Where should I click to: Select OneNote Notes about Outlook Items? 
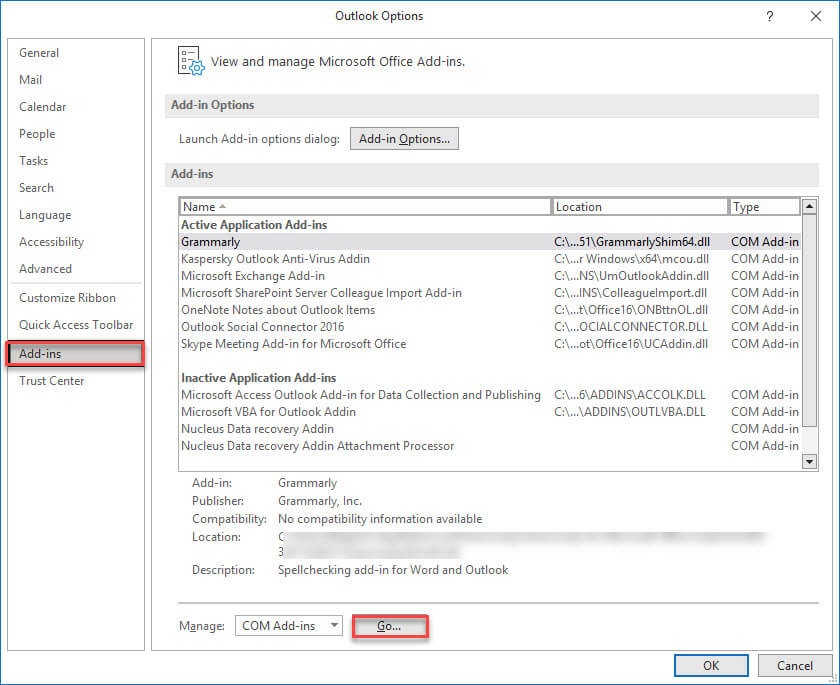tap(490, 310)
